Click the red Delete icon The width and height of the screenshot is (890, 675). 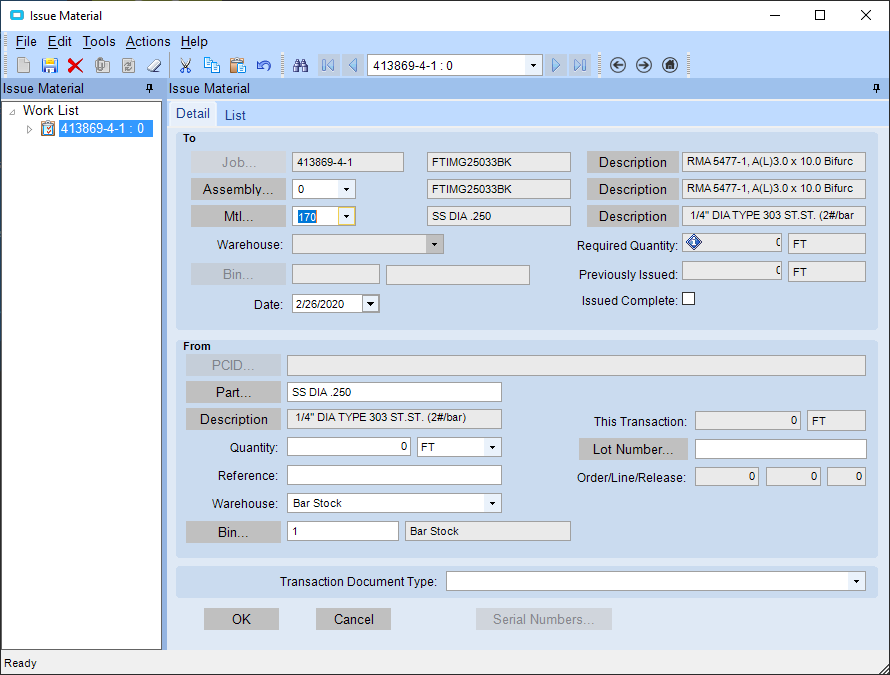pos(75,65)
